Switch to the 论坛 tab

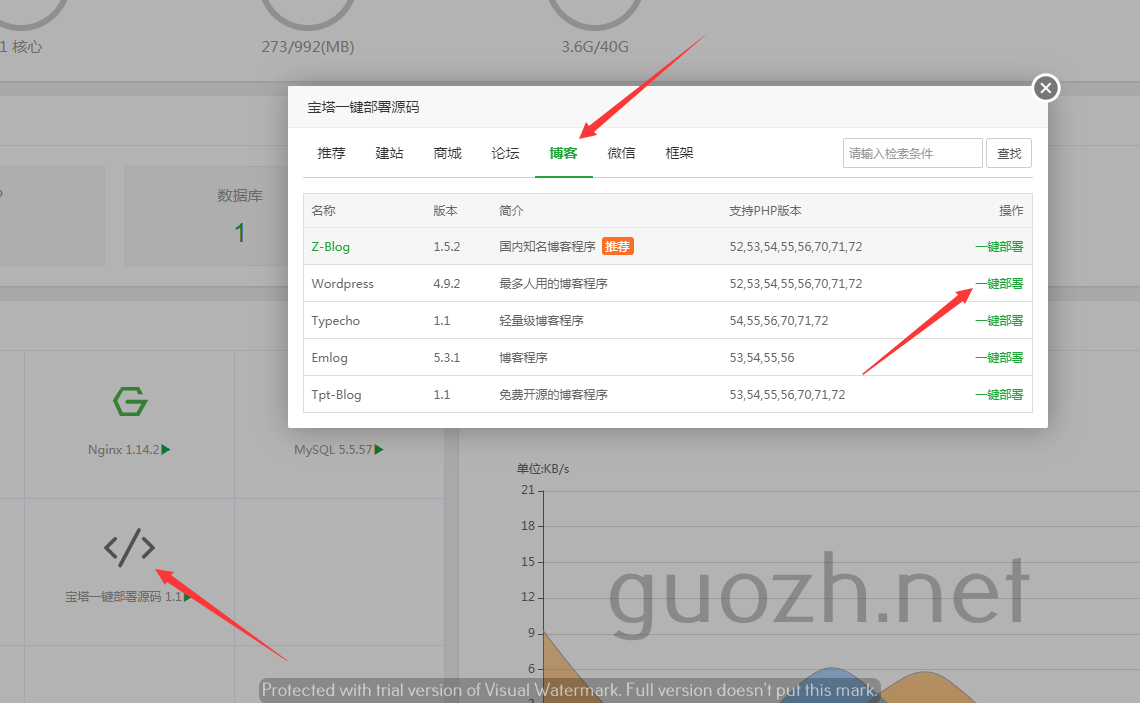click(505, 153)
